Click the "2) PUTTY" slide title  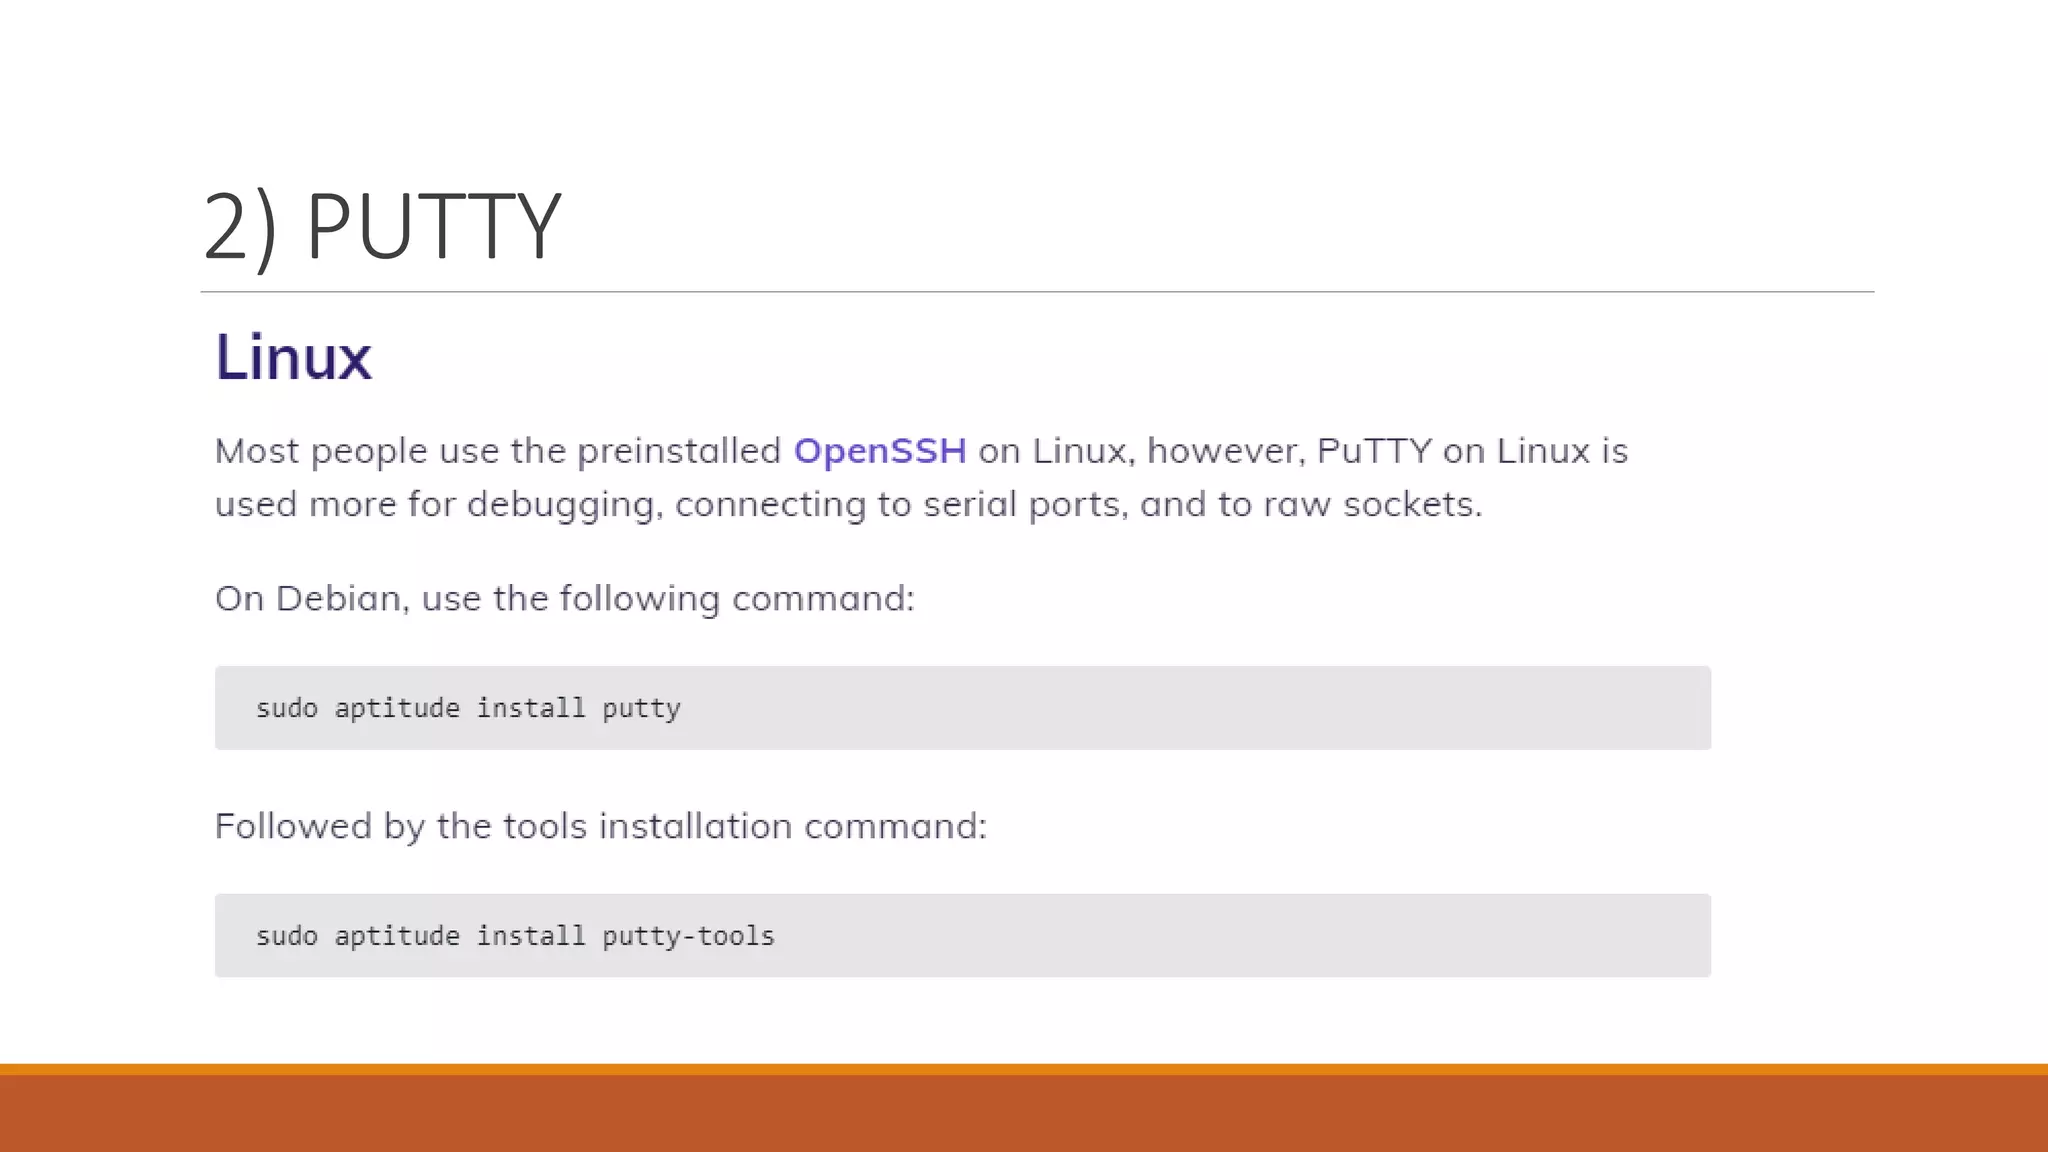pos(382,226)
